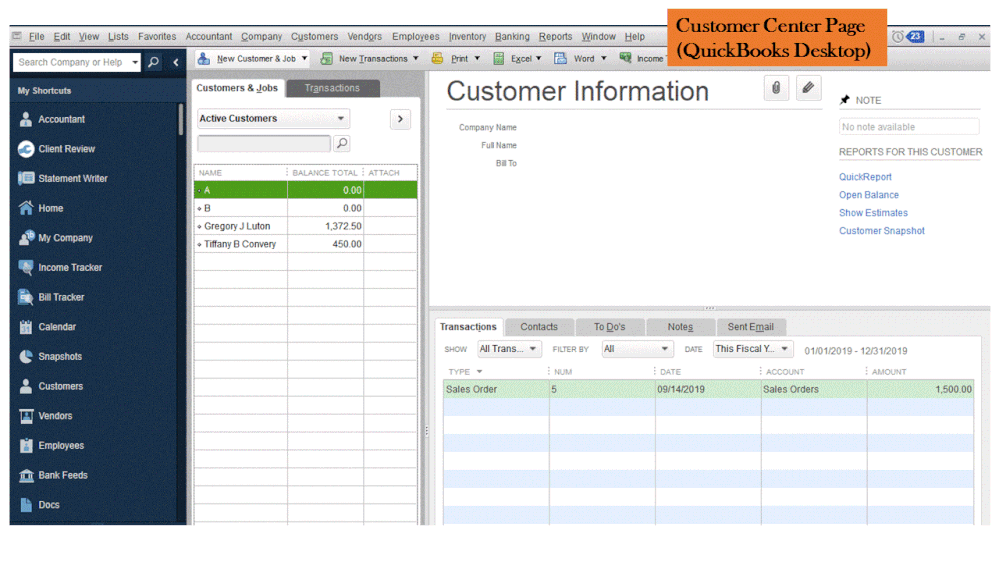The image size is (999, 562).
Task: Open Accountant shortcut in sidebar
Action: point(52,119)
